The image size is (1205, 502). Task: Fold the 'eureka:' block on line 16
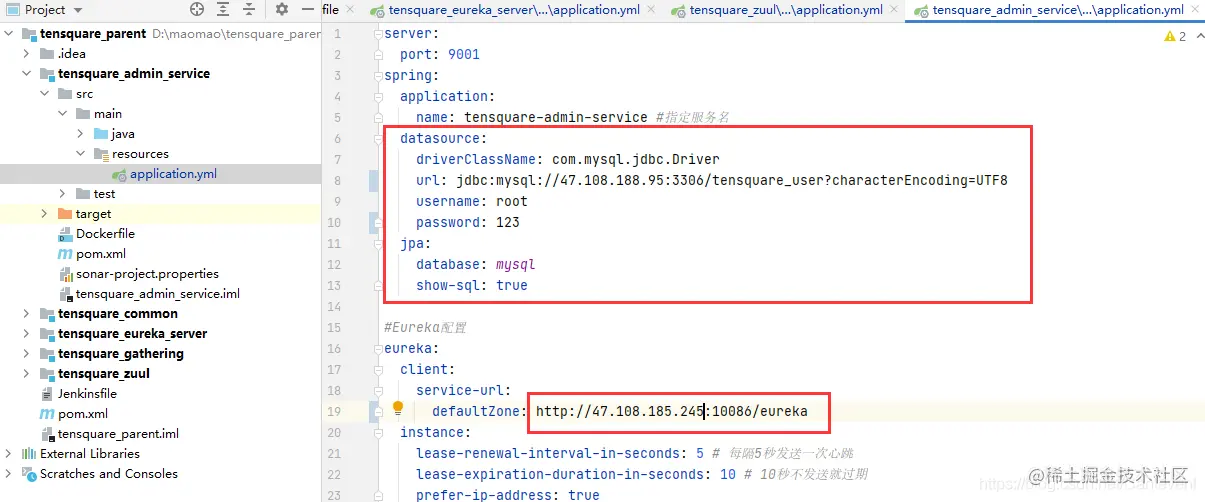point(376,348)
